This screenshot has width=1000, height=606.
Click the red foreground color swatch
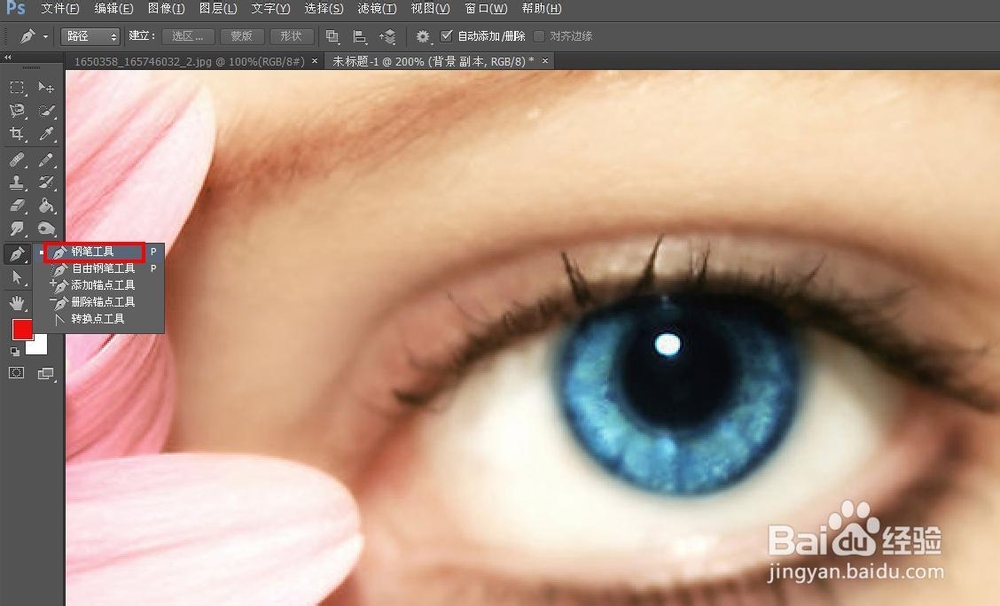click(x=23, y=329)
